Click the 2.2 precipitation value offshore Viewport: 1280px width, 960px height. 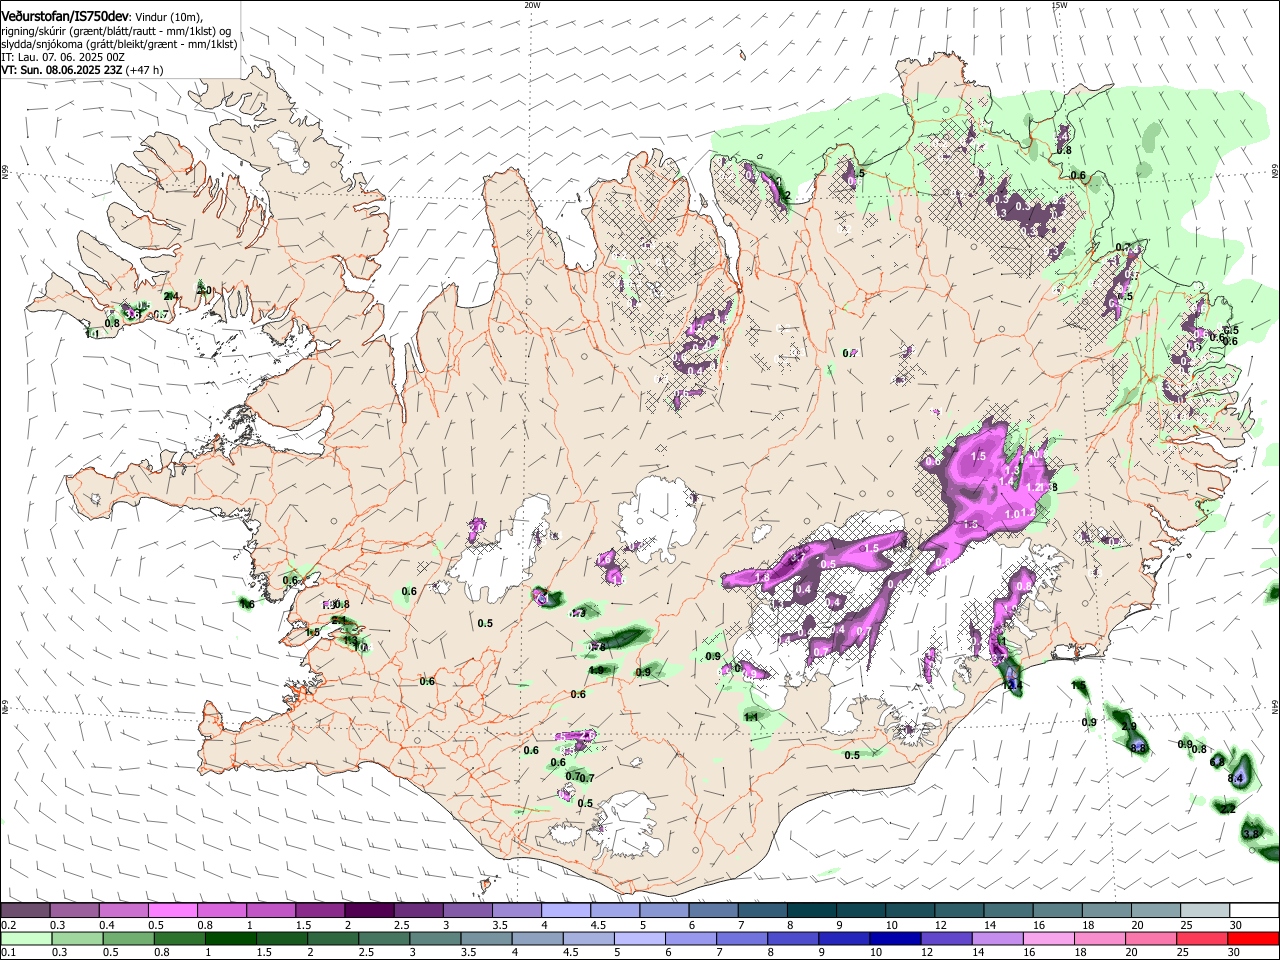pos(1229,808)
